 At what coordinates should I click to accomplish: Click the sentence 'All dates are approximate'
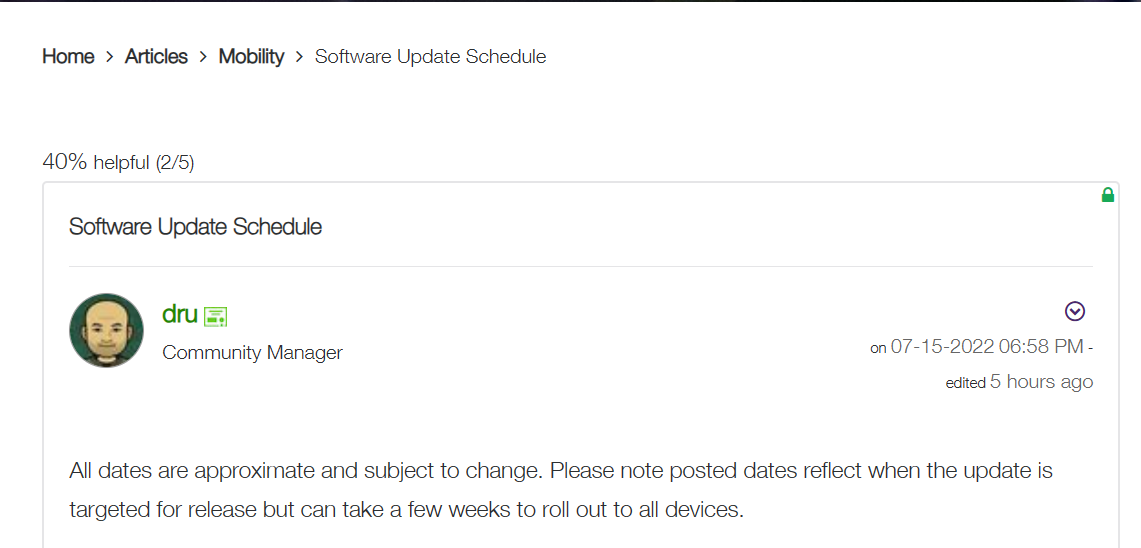click(x=306, y=470)
